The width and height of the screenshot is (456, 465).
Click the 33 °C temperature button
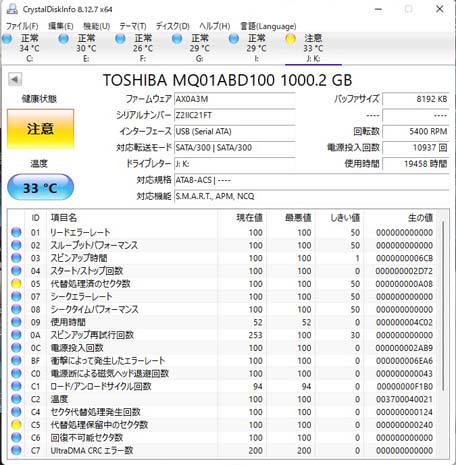[x=40, y=188]
